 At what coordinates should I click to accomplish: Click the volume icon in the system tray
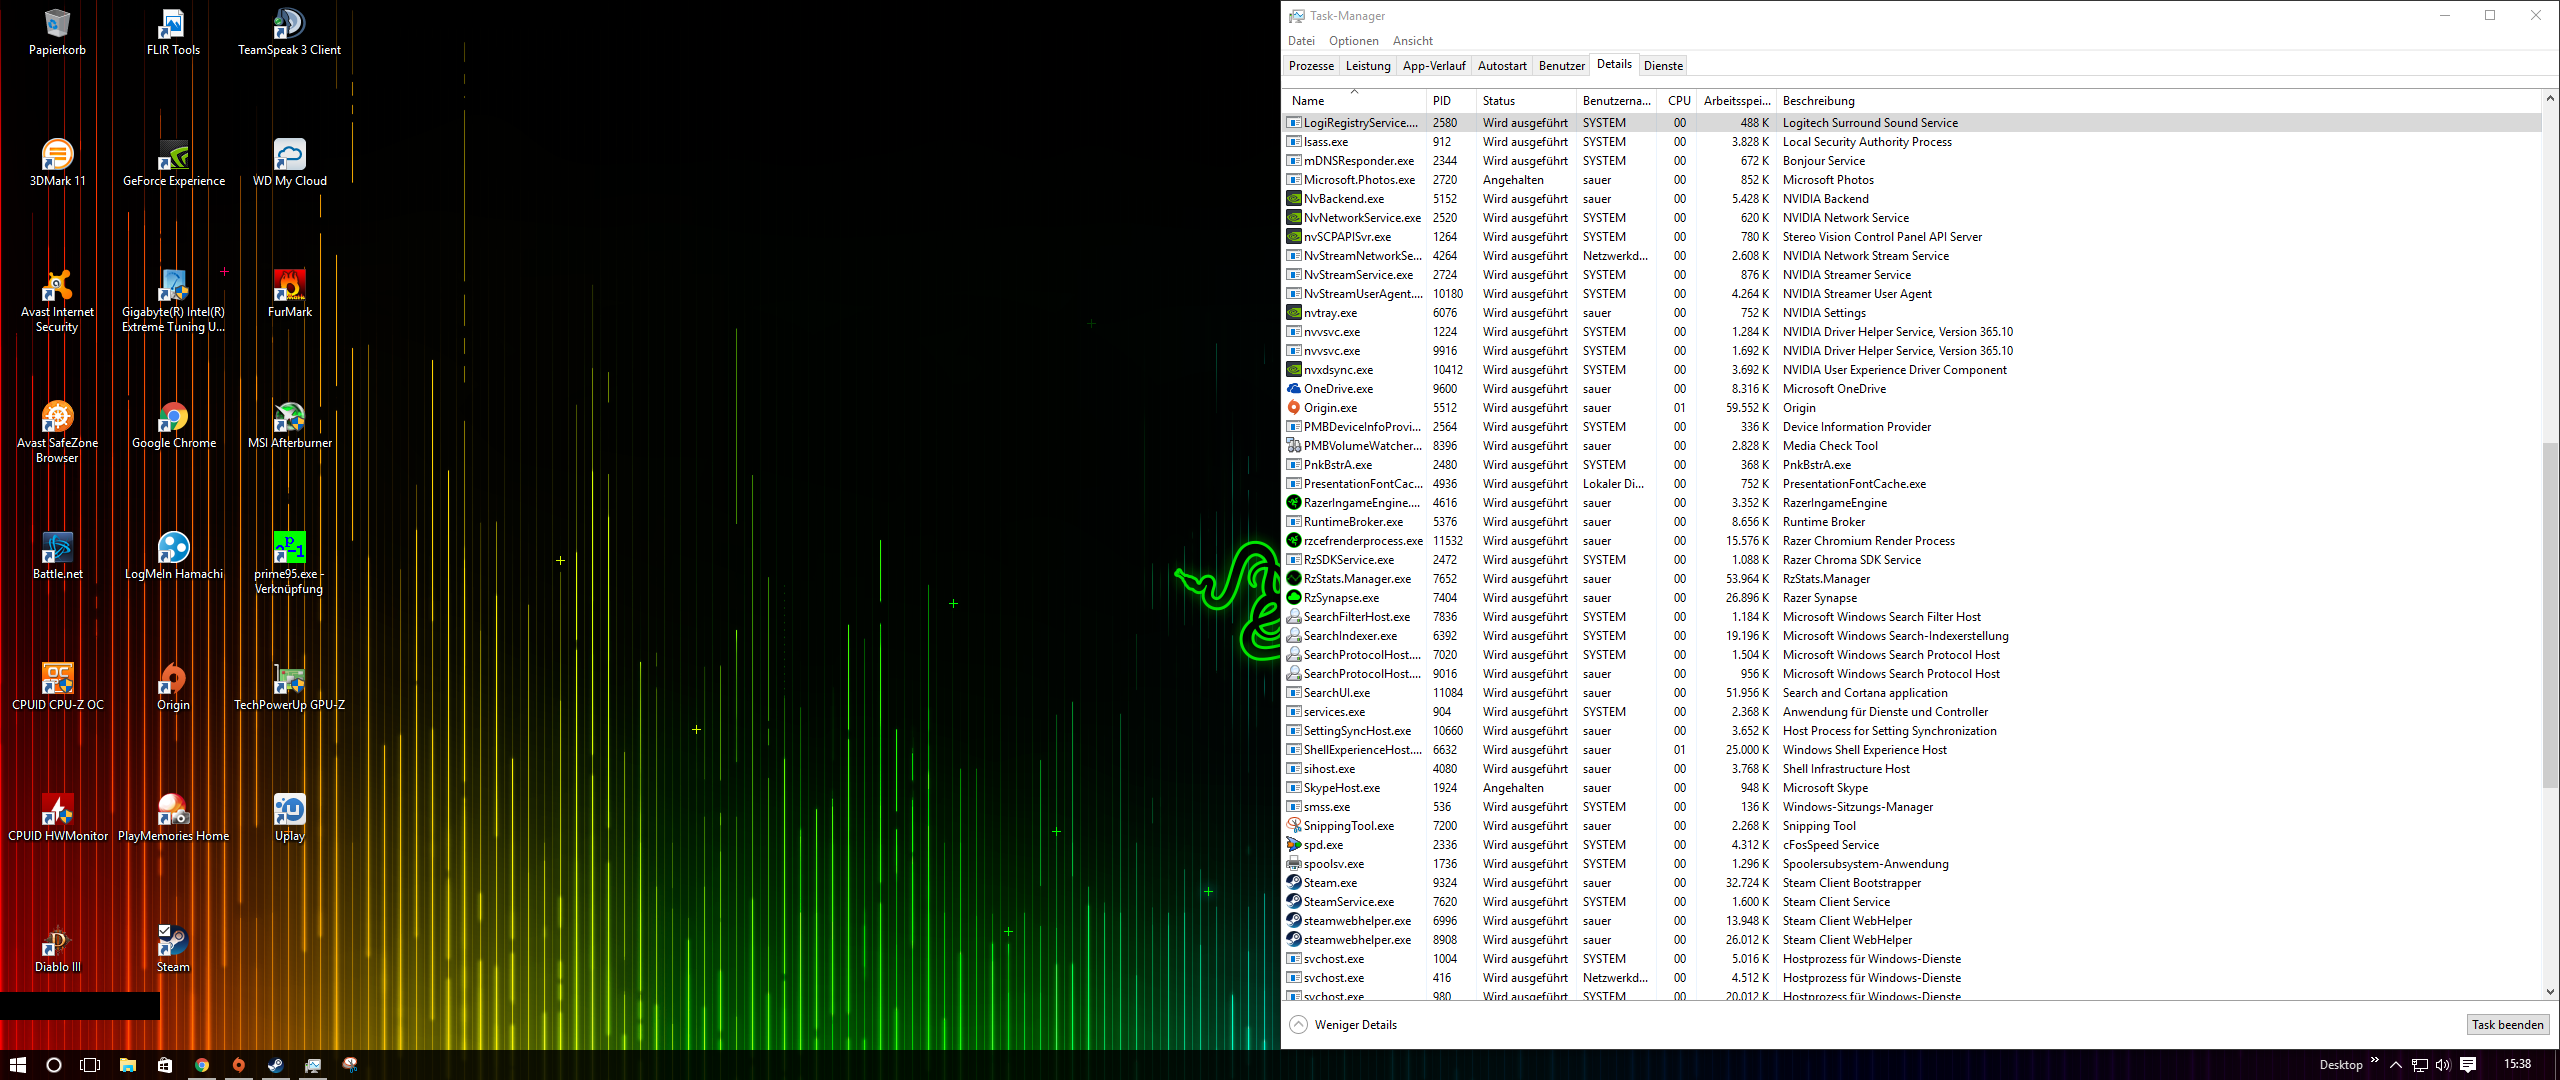tap(2443, 1065)
